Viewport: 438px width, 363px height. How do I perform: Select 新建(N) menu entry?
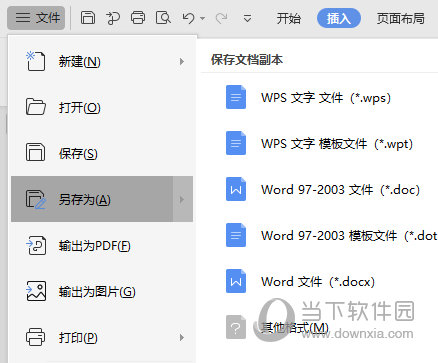(x=102, y=61)
